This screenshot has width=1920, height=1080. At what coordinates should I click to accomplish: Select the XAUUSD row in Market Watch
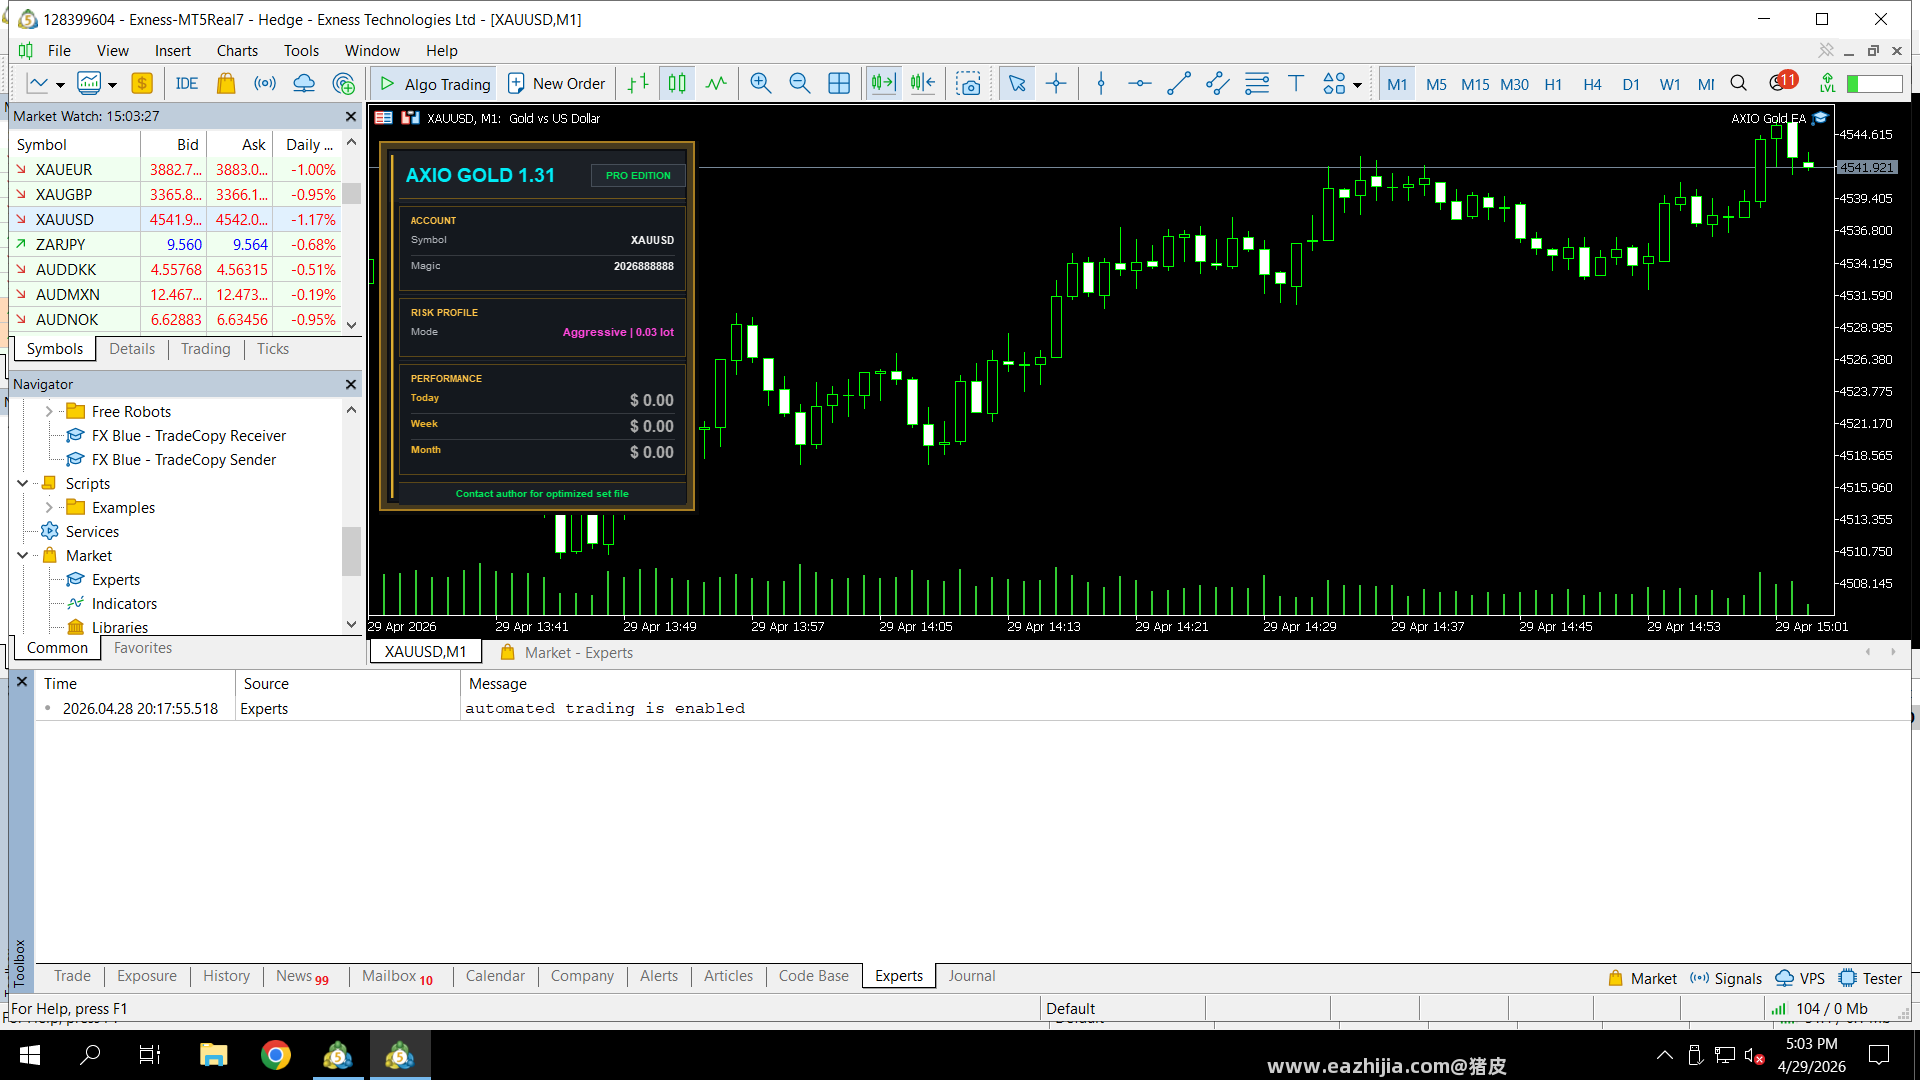pyautogui.click(x=176, y=219)
